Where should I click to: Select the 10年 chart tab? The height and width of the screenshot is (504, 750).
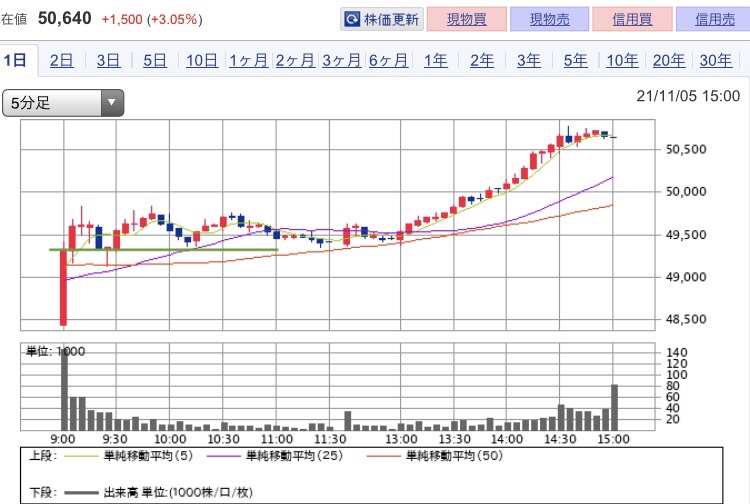pyautogui.click(x=622, y=61)
